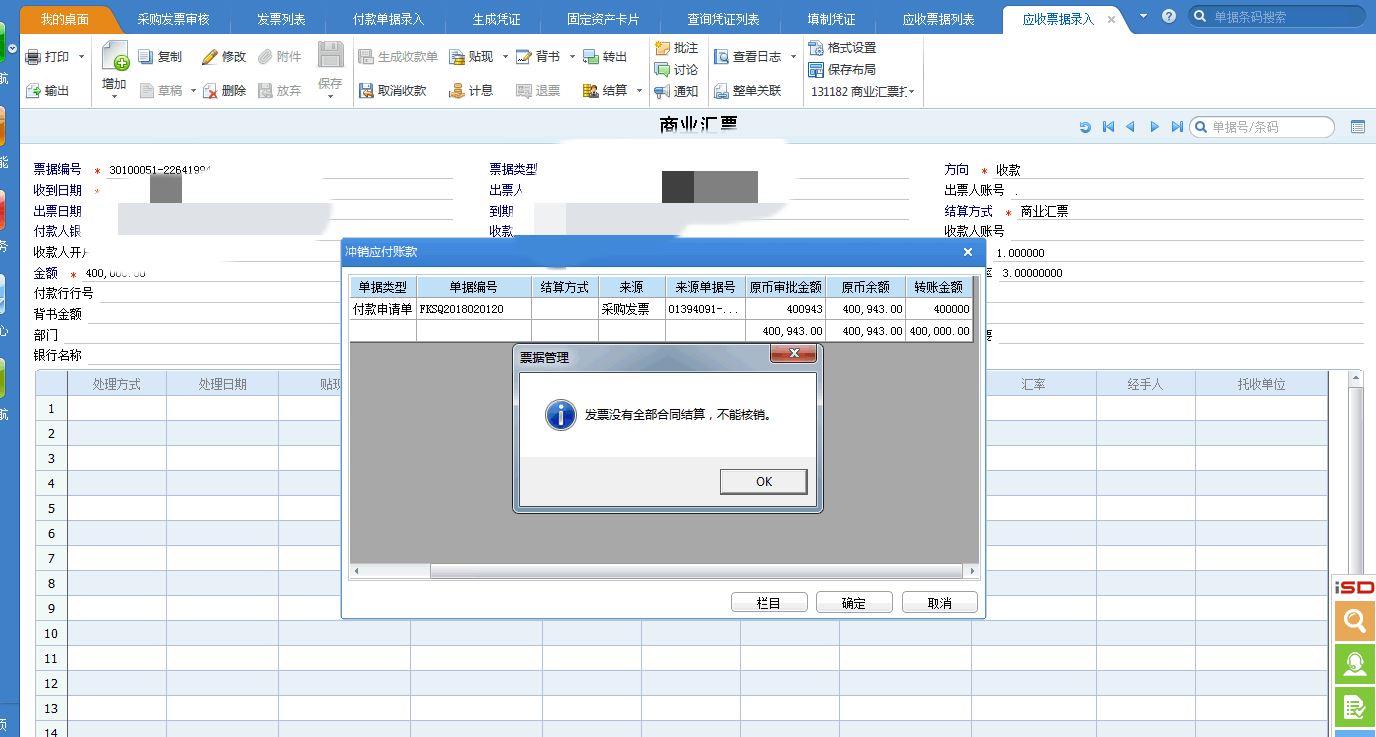
Task: Switch to 发票列表 tab
Action: (x=281, y=19)
